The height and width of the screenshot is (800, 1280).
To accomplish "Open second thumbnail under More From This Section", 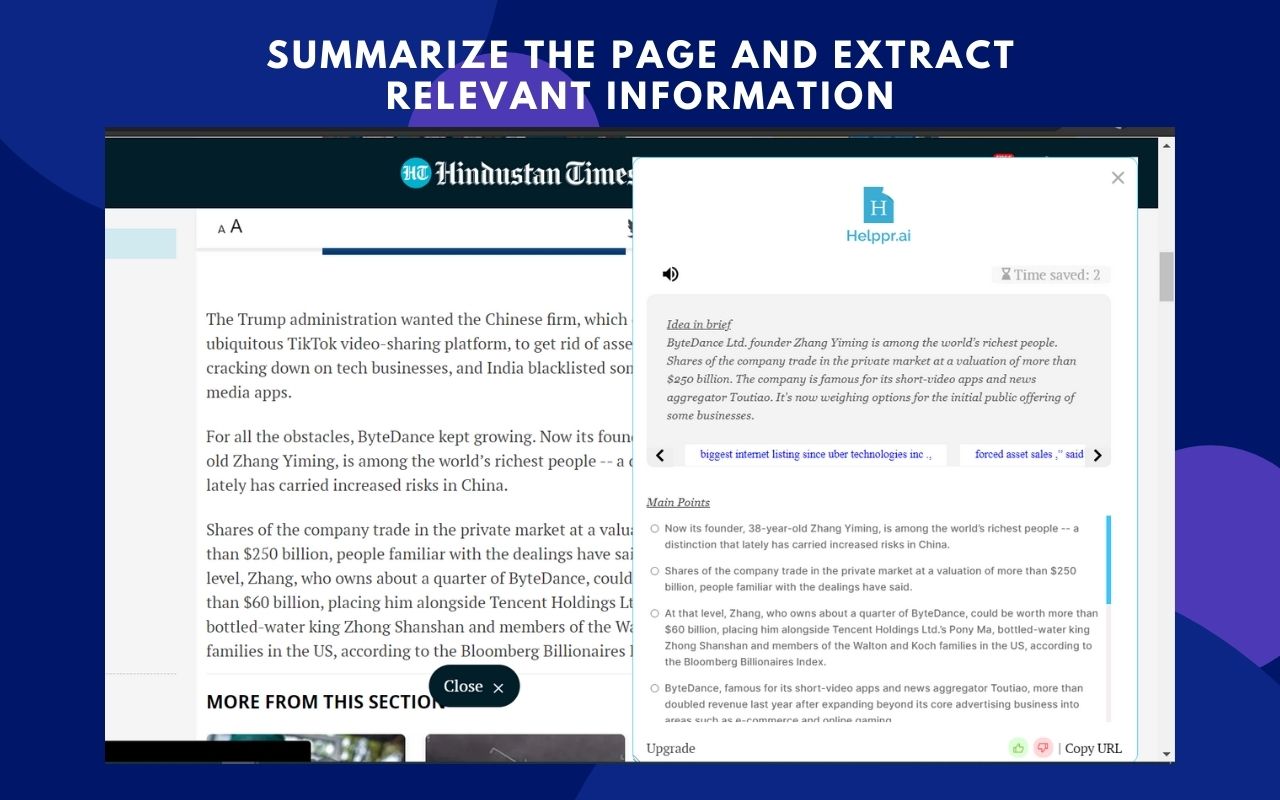I will 525,748.
